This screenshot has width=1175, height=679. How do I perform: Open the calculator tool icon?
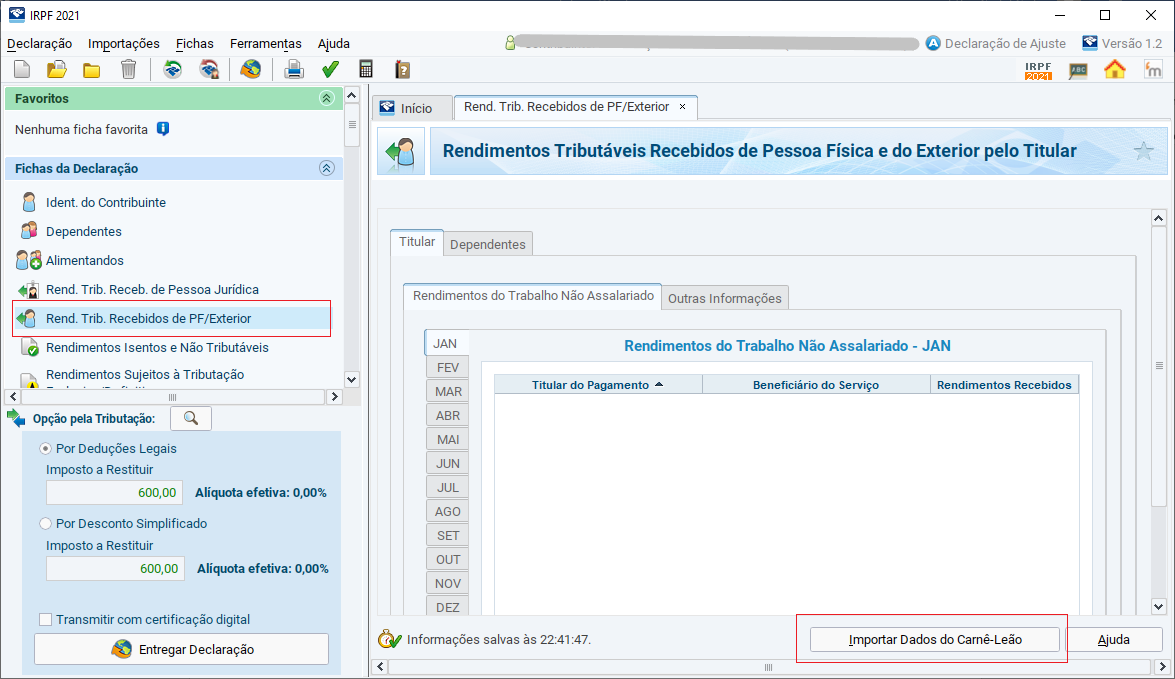point(366,69)
